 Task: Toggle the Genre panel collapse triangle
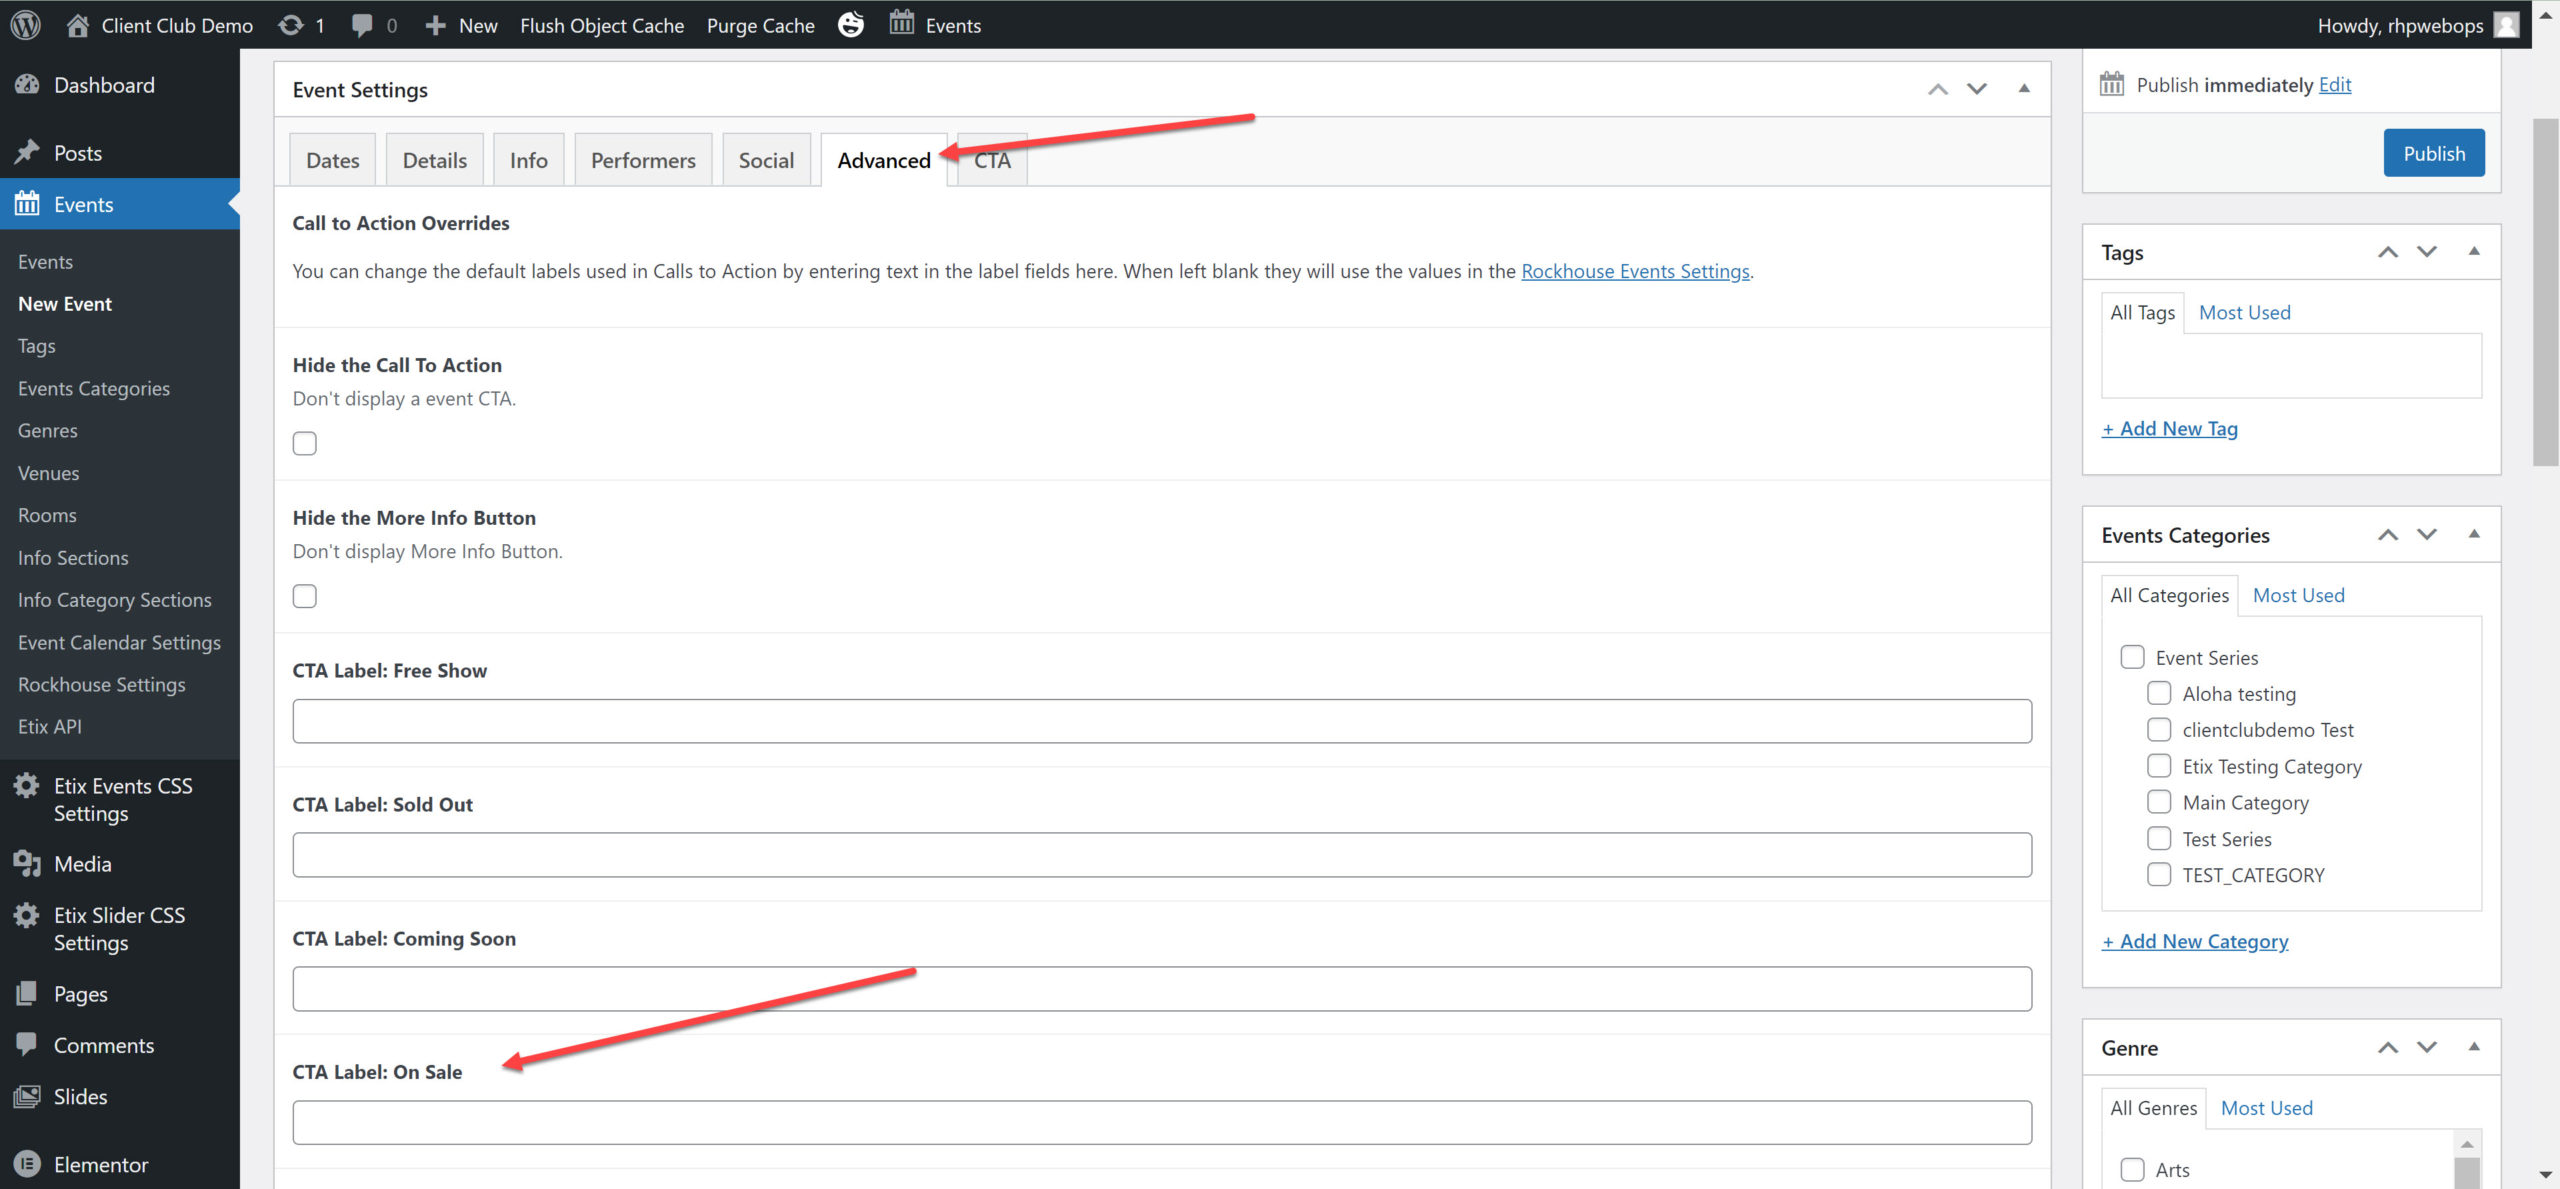[x=2474, y=1047]
